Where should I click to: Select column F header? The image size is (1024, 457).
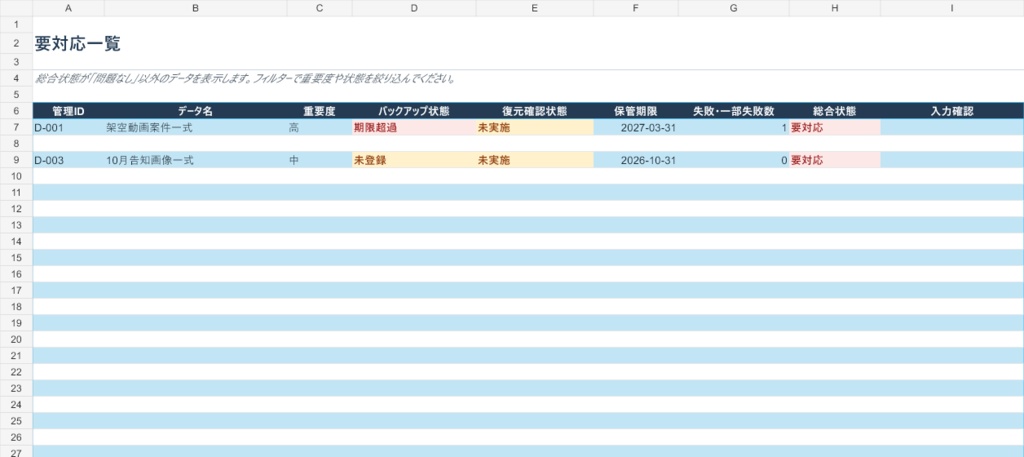636,8
